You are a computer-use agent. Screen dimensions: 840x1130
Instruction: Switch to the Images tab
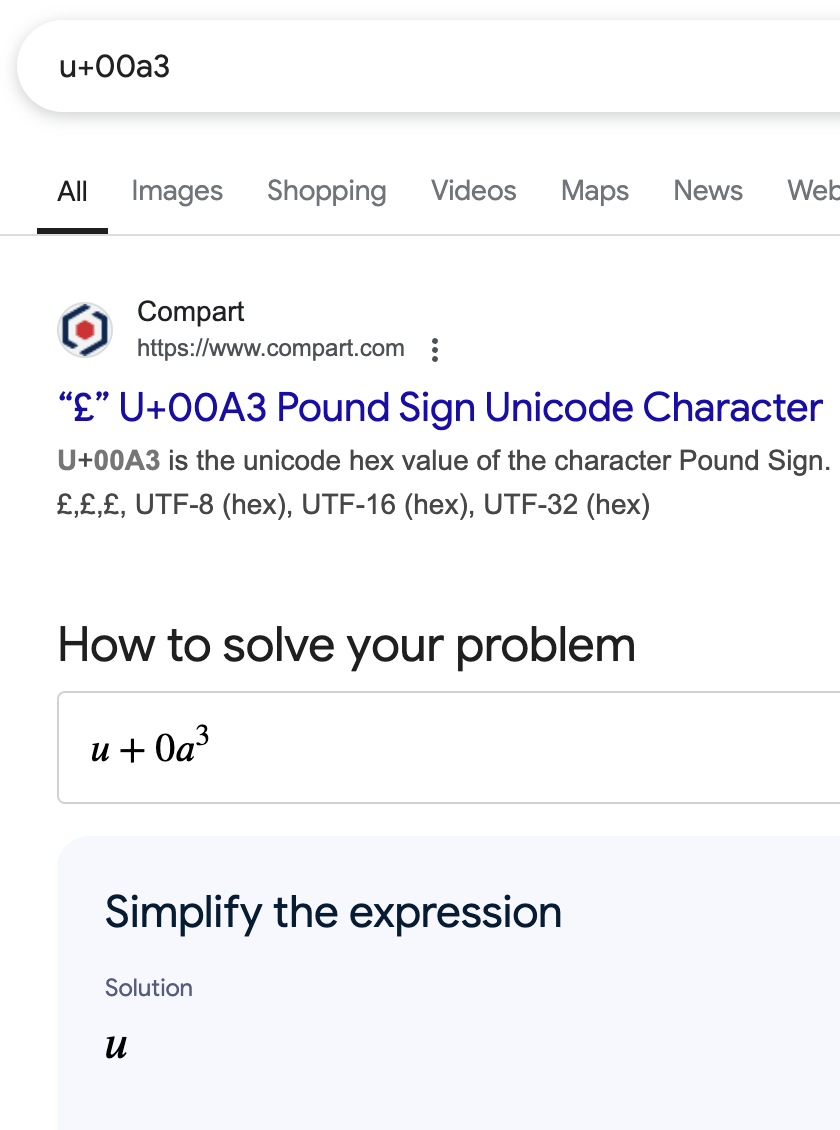click(177, 192)
